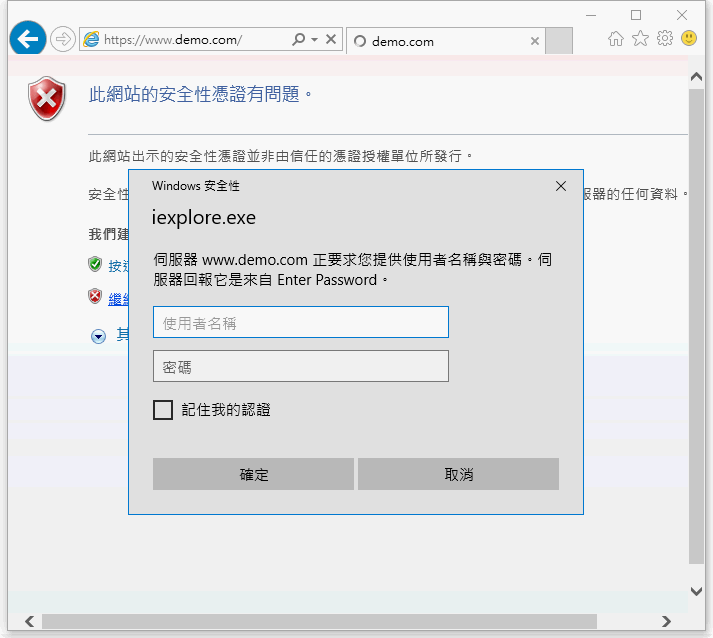713x638 pixels.
Task: Click the vertical scrollbar thumb
Action: [696, 327]
